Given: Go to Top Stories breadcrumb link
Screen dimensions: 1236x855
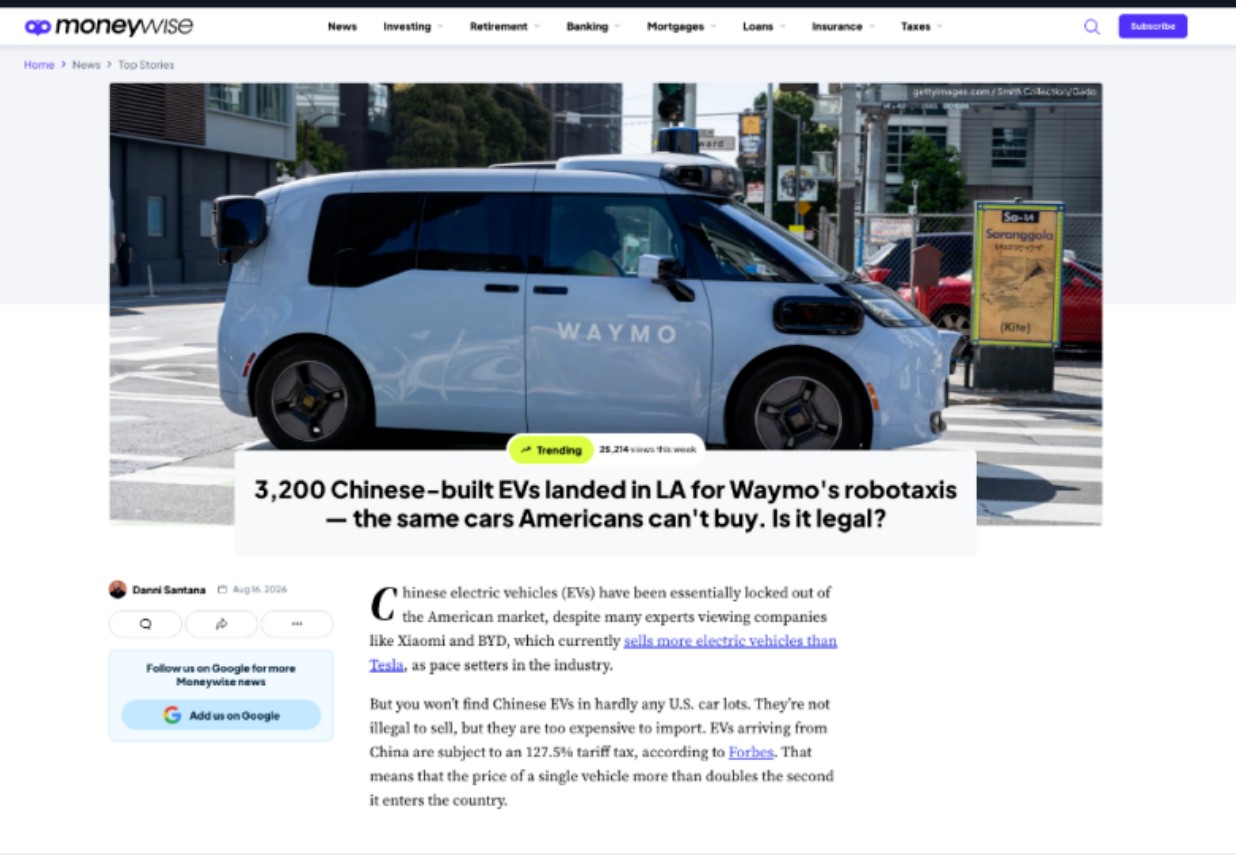Looking at the screenshot, I should (x=146, y=65).
